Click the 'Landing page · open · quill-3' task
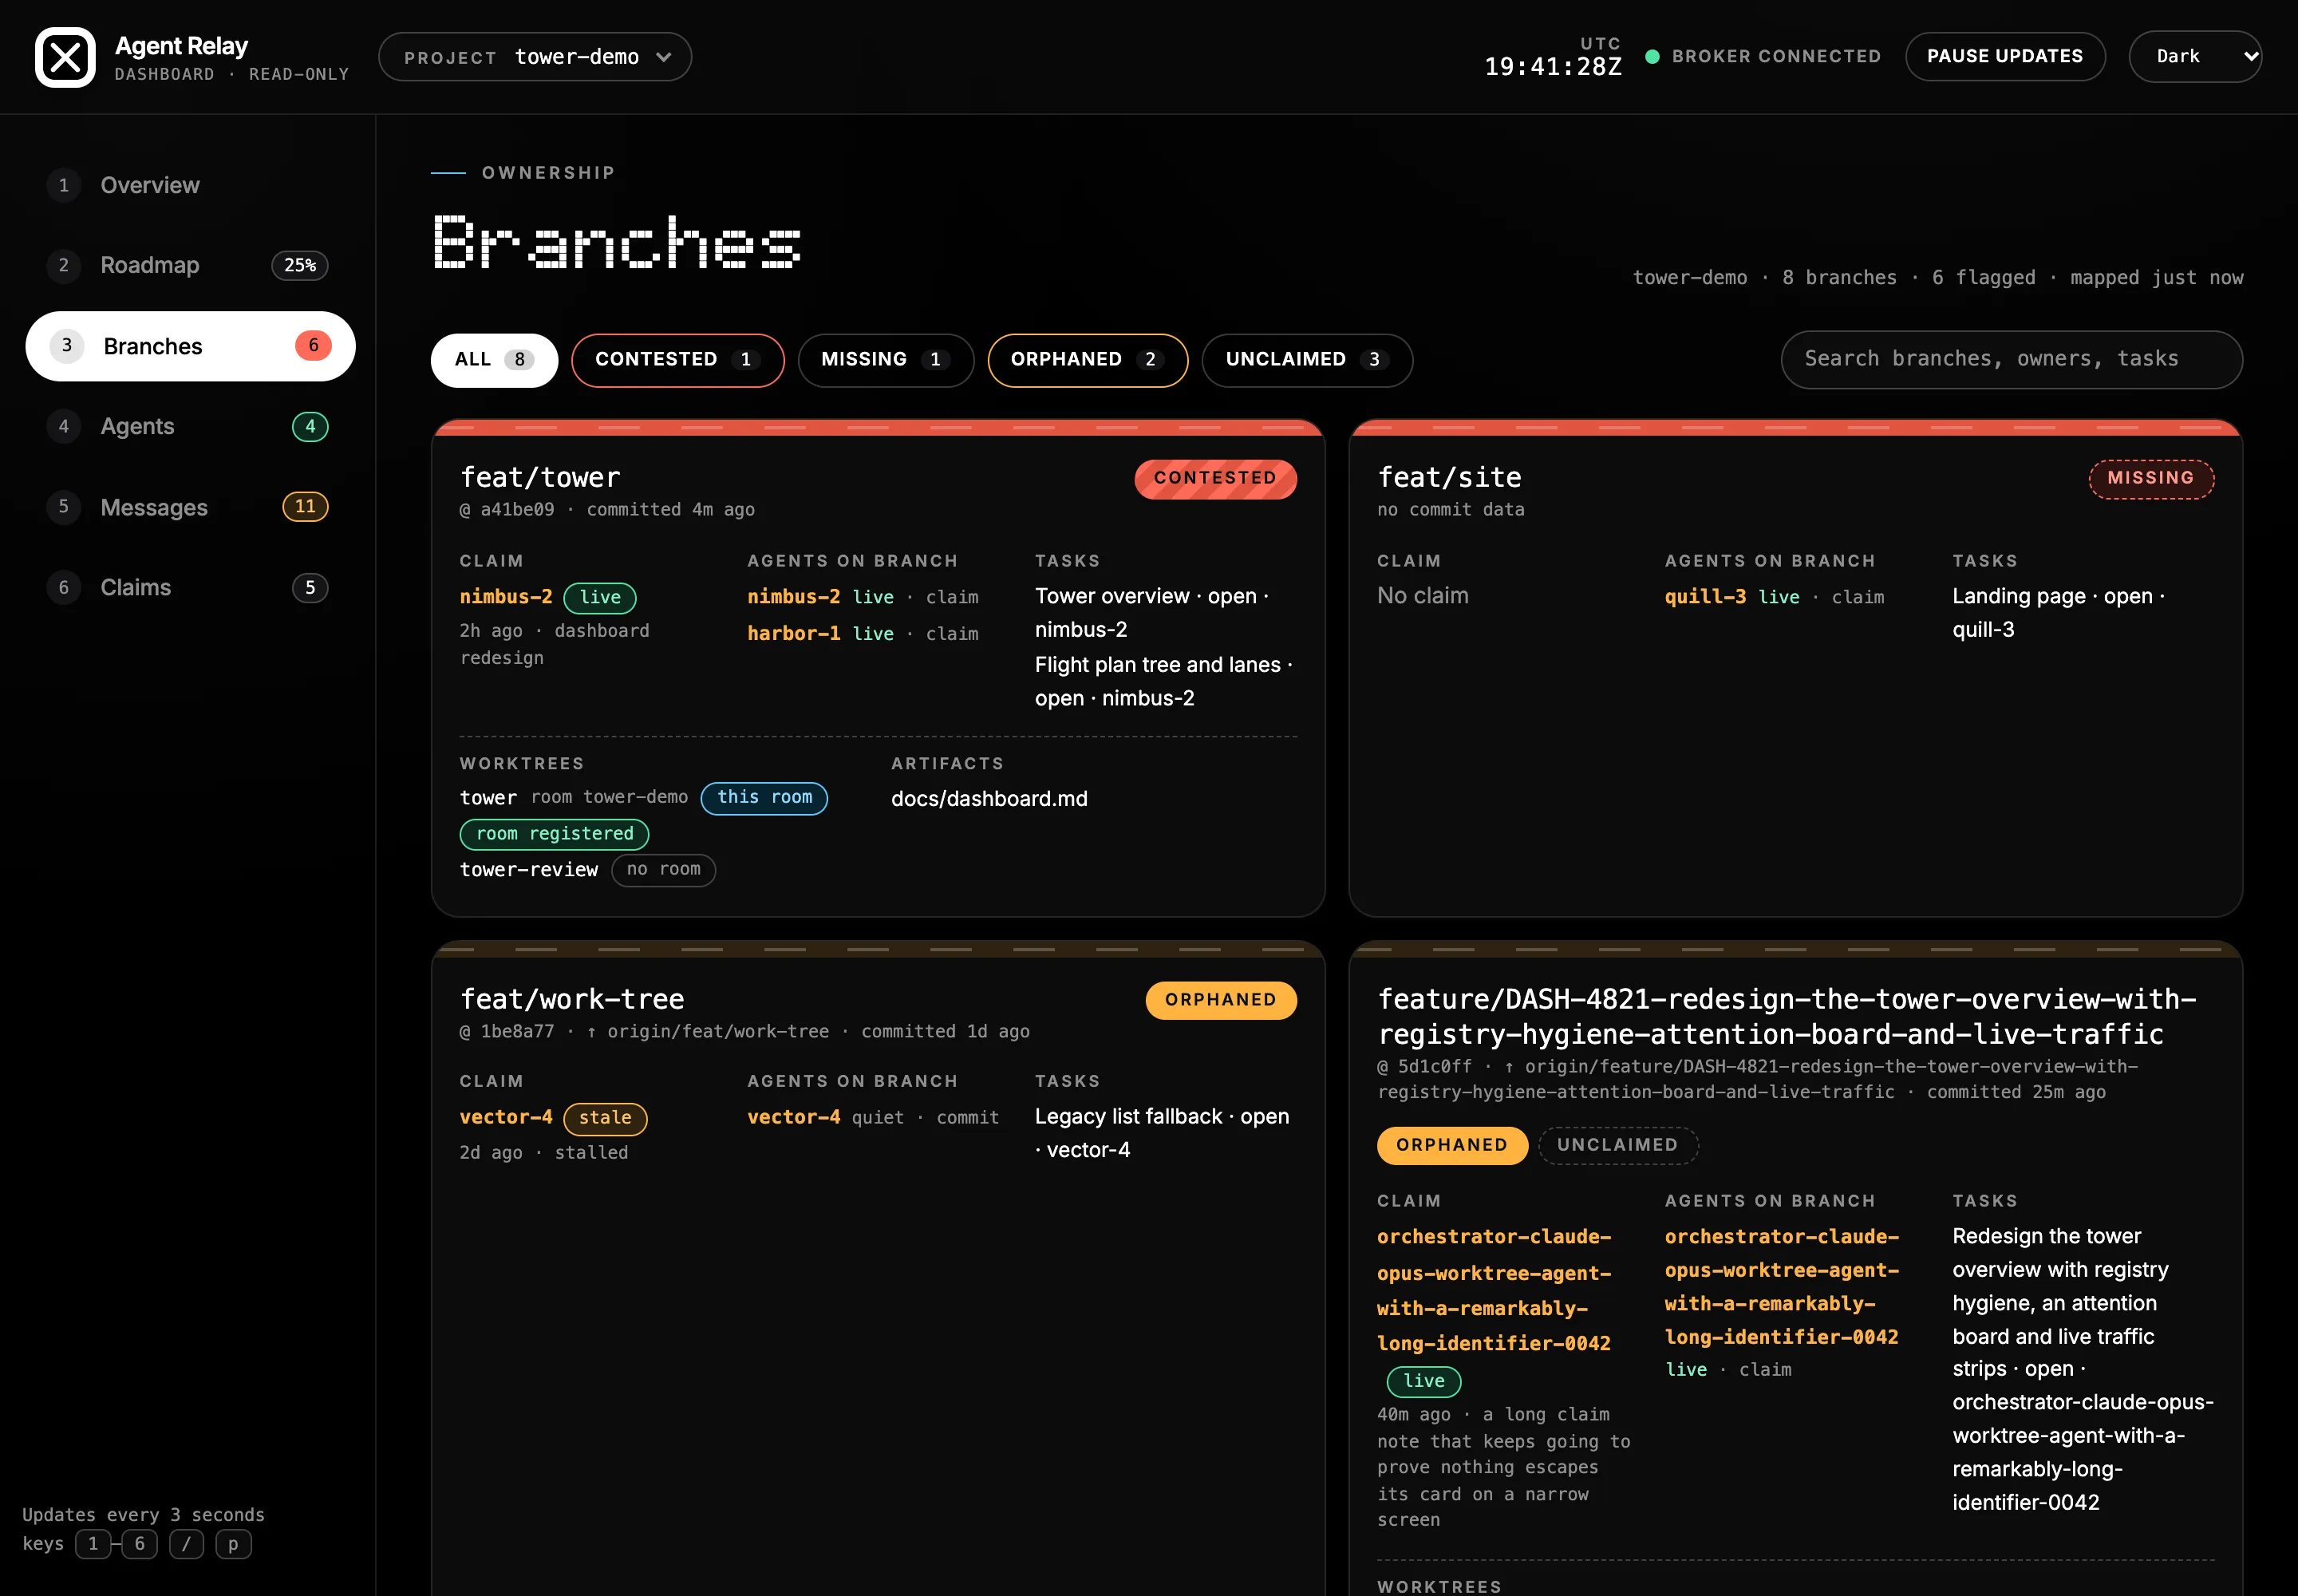The image size is (2298, 1596). (2058, 613)
